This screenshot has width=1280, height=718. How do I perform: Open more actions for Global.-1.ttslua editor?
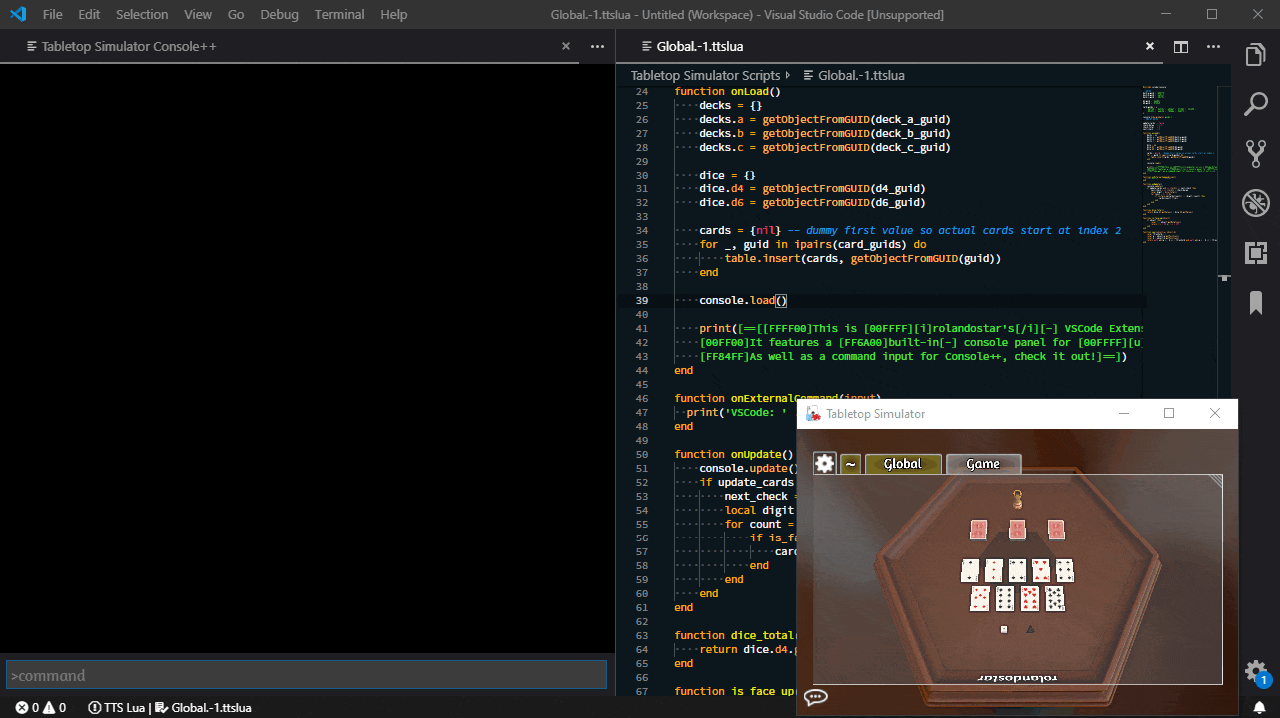[1213, 46]
